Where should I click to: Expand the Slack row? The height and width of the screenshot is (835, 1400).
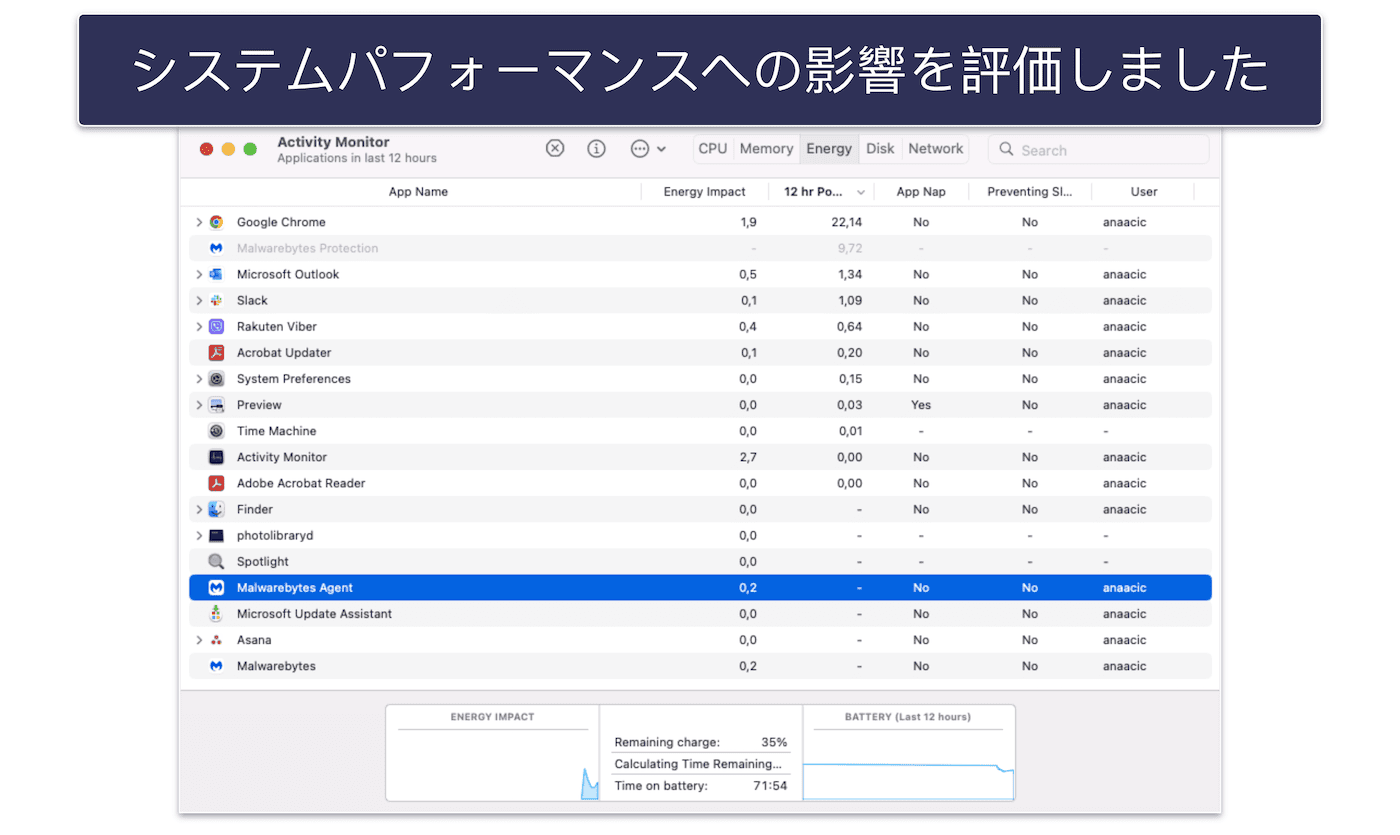pyautogui.click(x=199, y=300)
